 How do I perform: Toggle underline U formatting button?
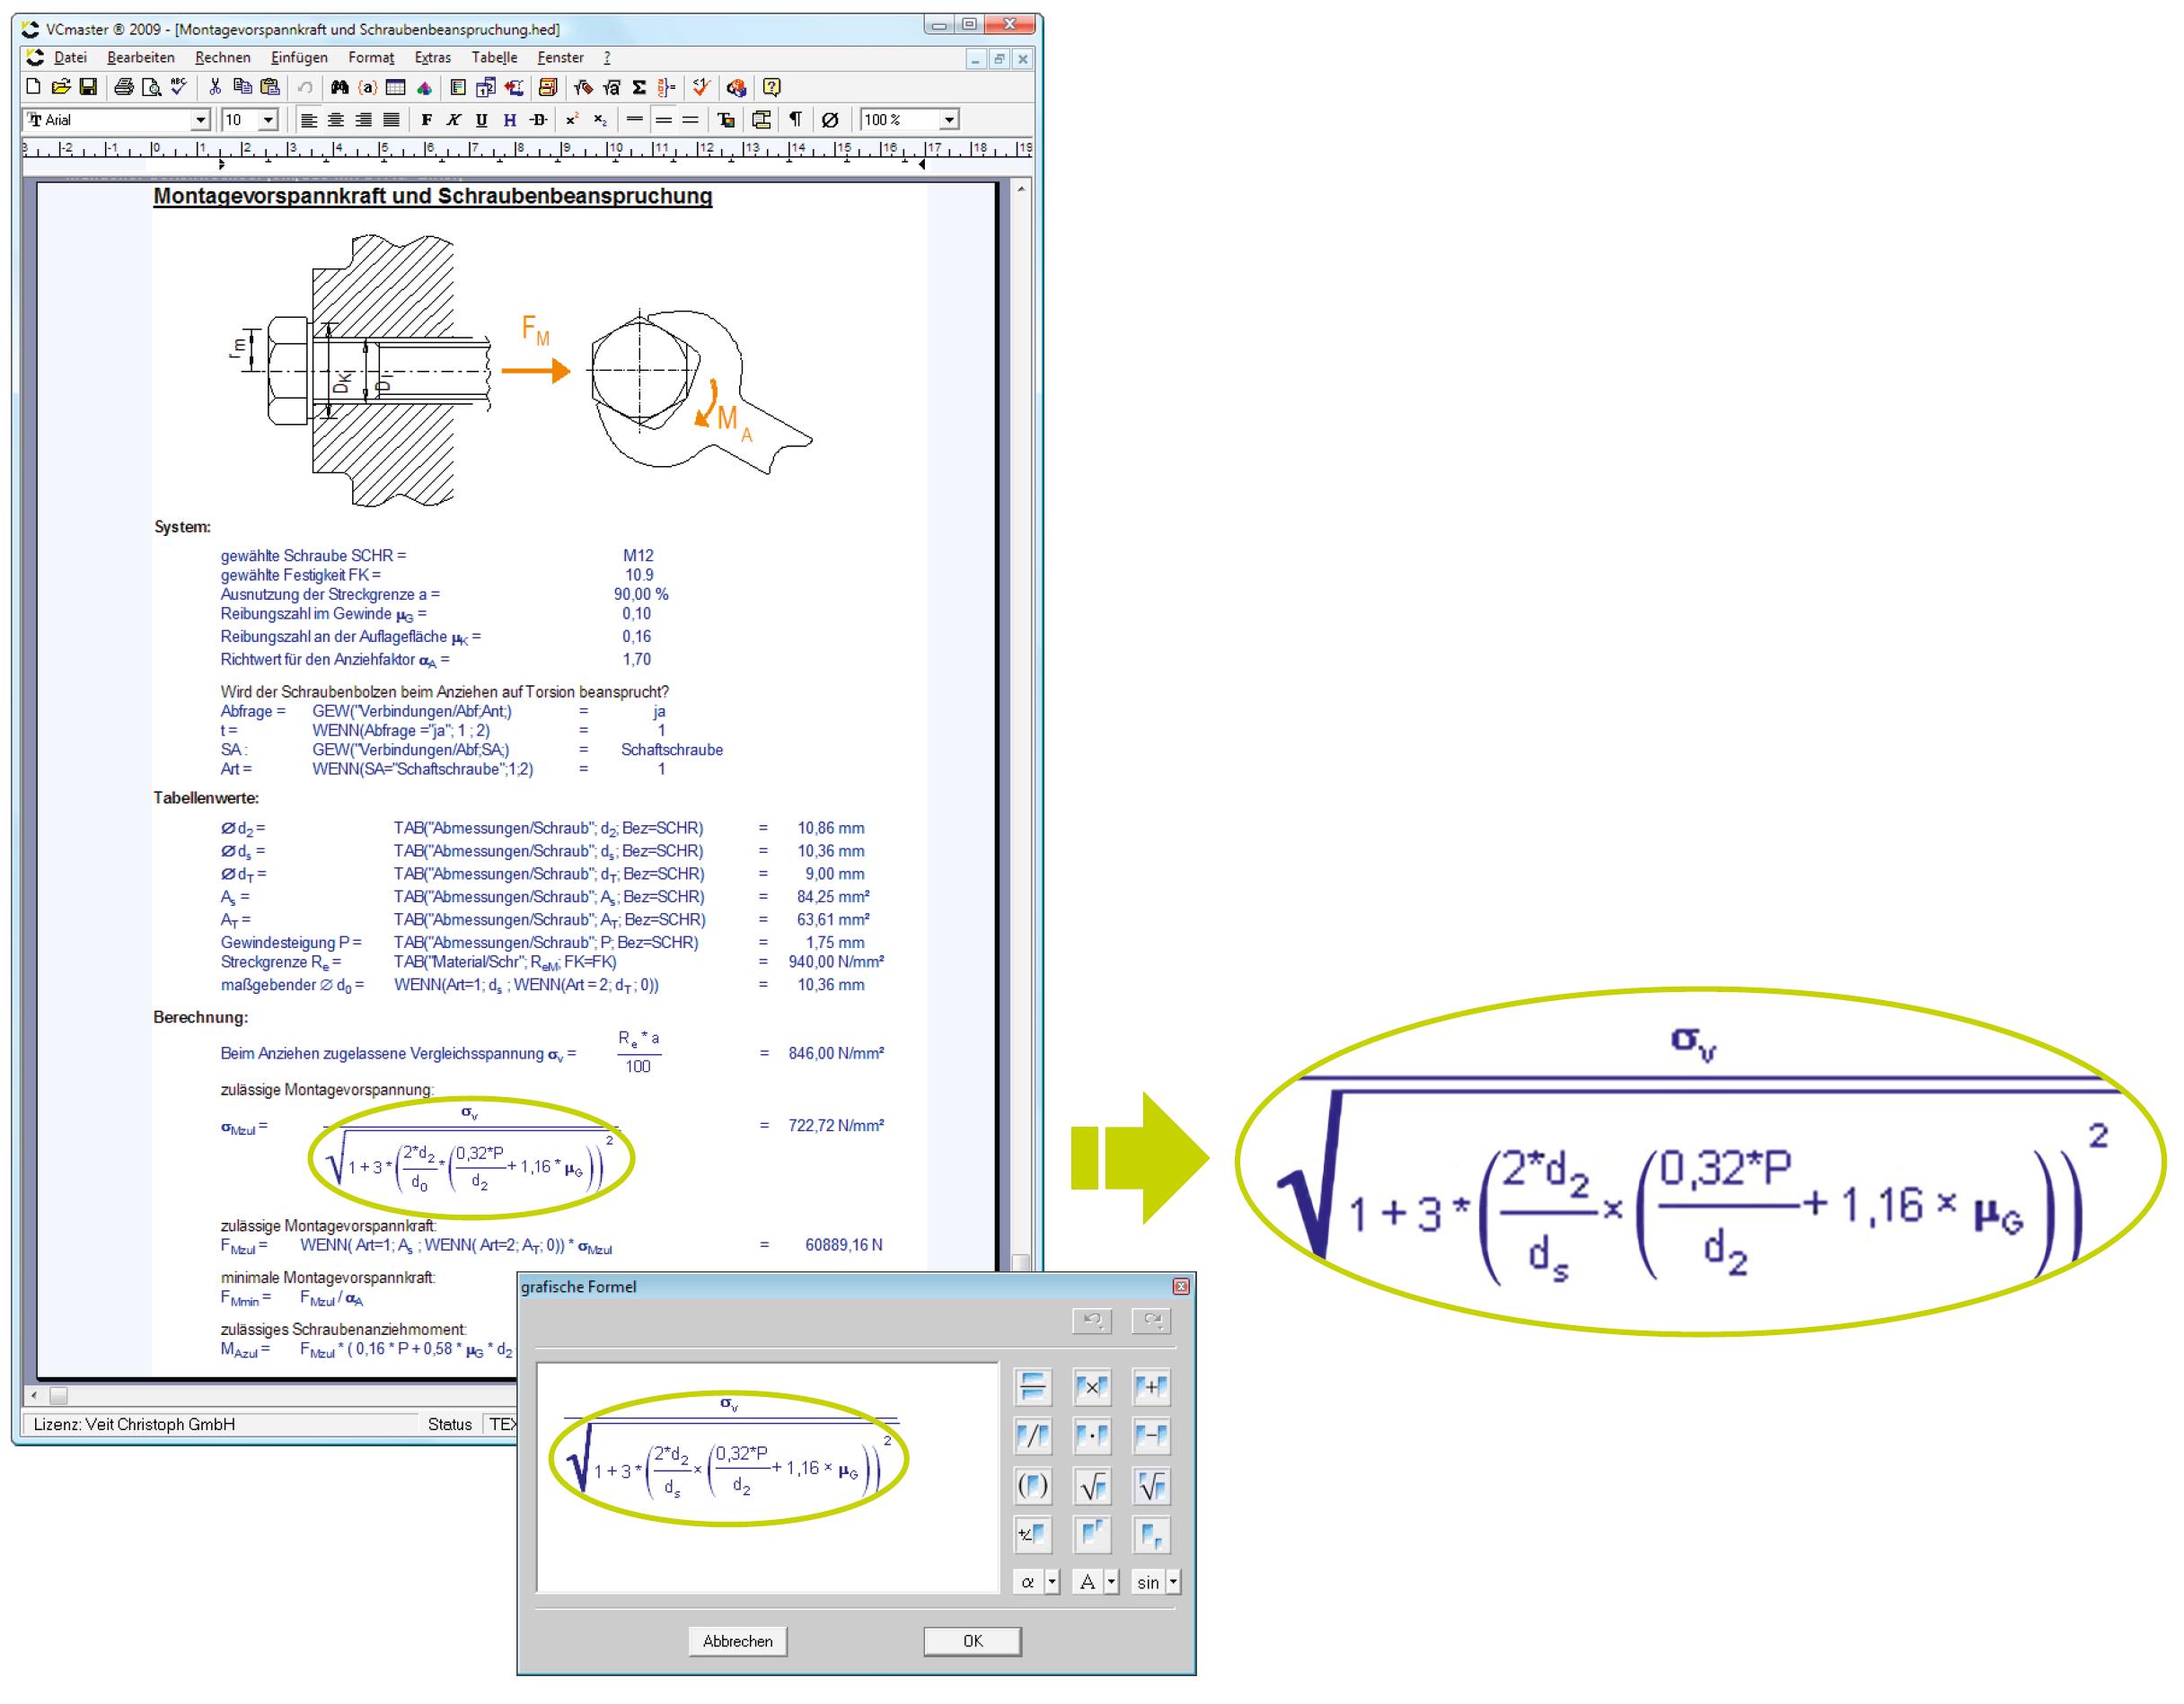pyautogui.click(x=481, y=120)
